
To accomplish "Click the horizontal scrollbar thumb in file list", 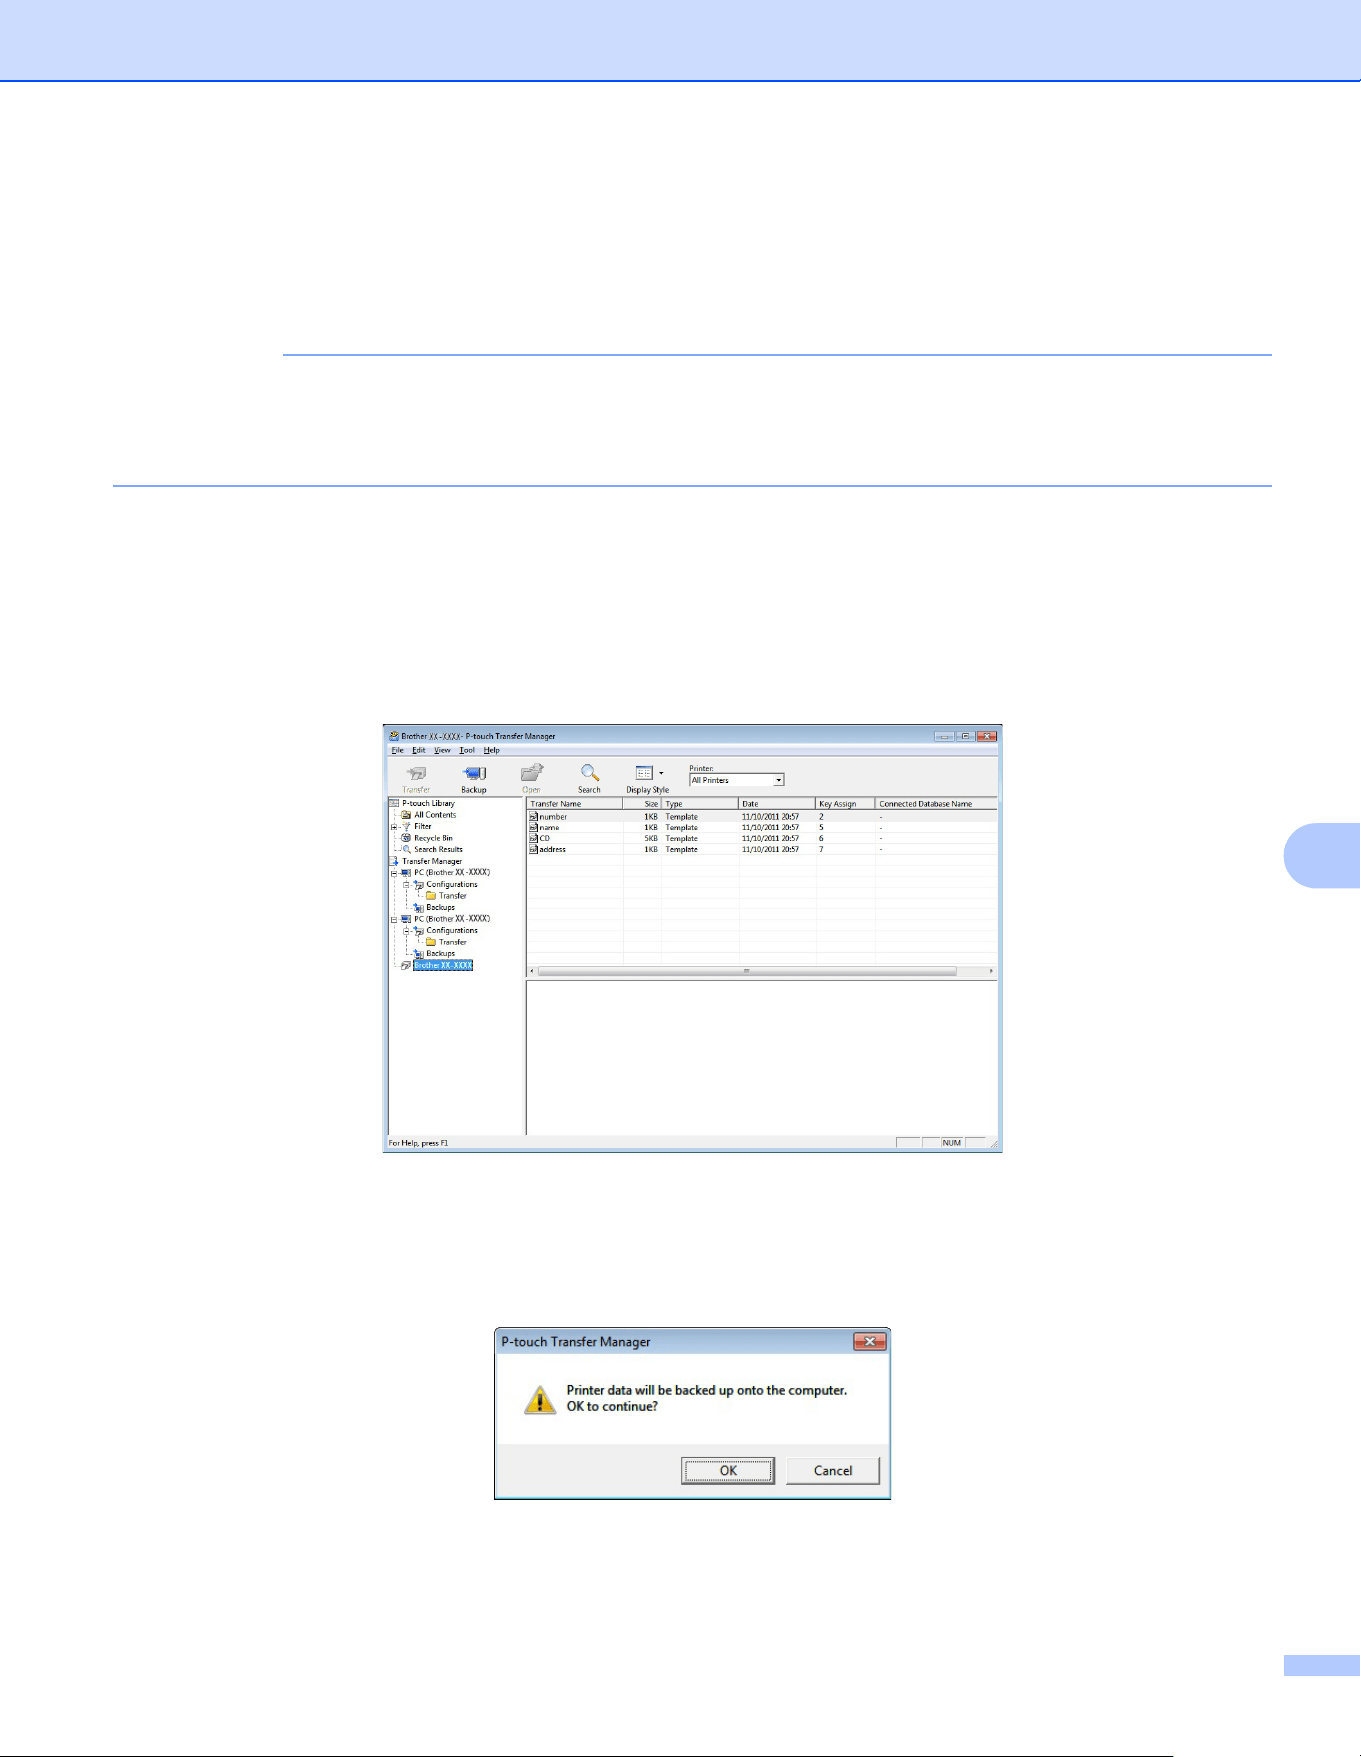I will 747,971.
